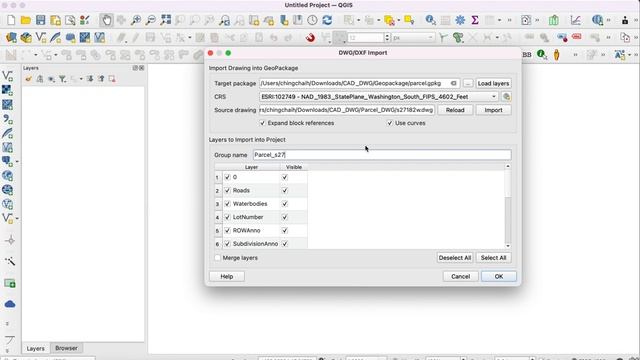Viewport: 640px width, 360px height.
Task: Click the New Shapefile Layer icon
Action: click(x=41, y=38)
